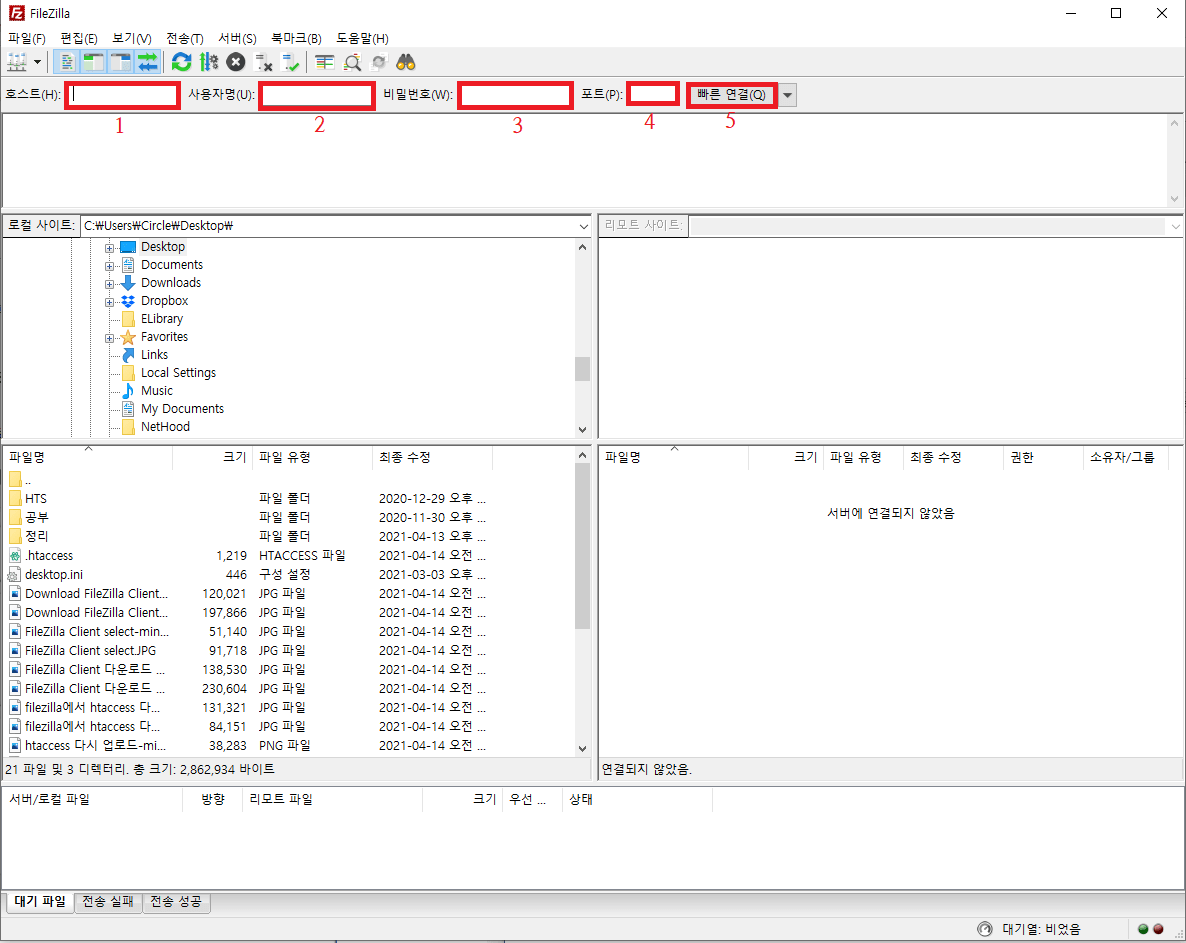Open the 로컬 사이트 path dropdown
The image size is (1186, 943).
[584, 226]
